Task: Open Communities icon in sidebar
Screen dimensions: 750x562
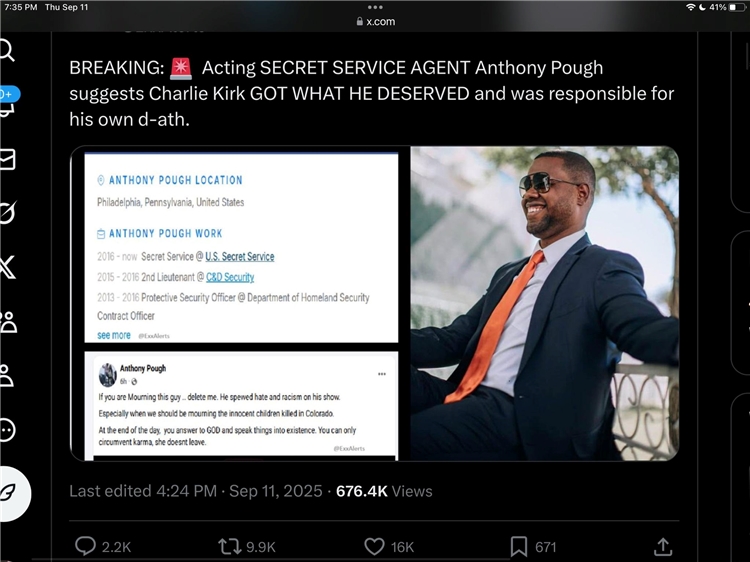Action: point(7,322)
